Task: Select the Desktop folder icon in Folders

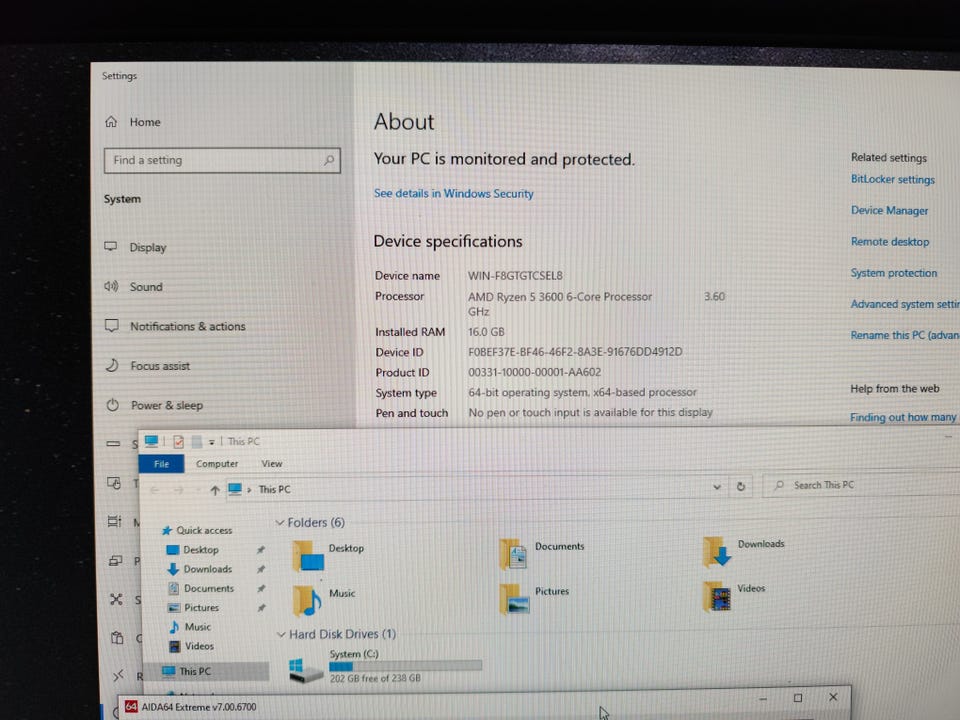Action: (x=309, y=557)
